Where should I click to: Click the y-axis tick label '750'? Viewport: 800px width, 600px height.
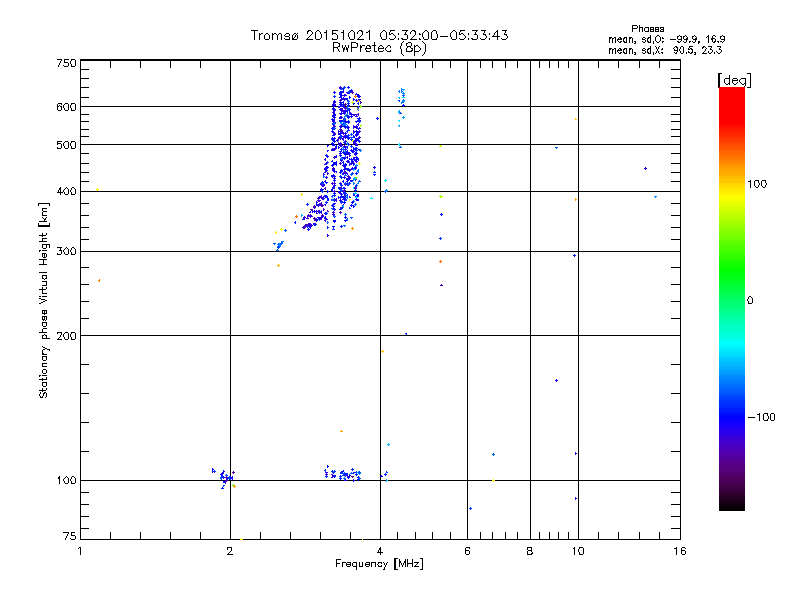tap(66, 63)
